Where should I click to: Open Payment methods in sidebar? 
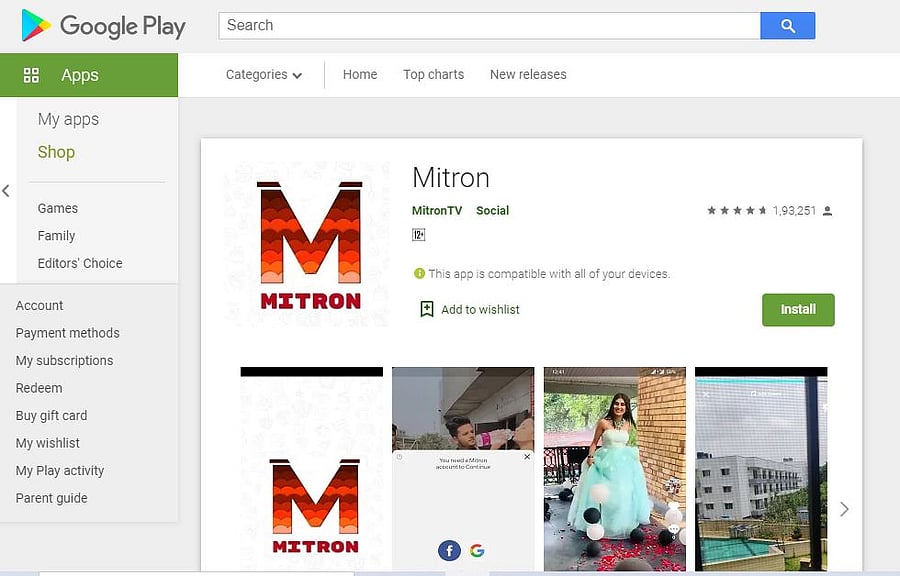click(67, 333)
